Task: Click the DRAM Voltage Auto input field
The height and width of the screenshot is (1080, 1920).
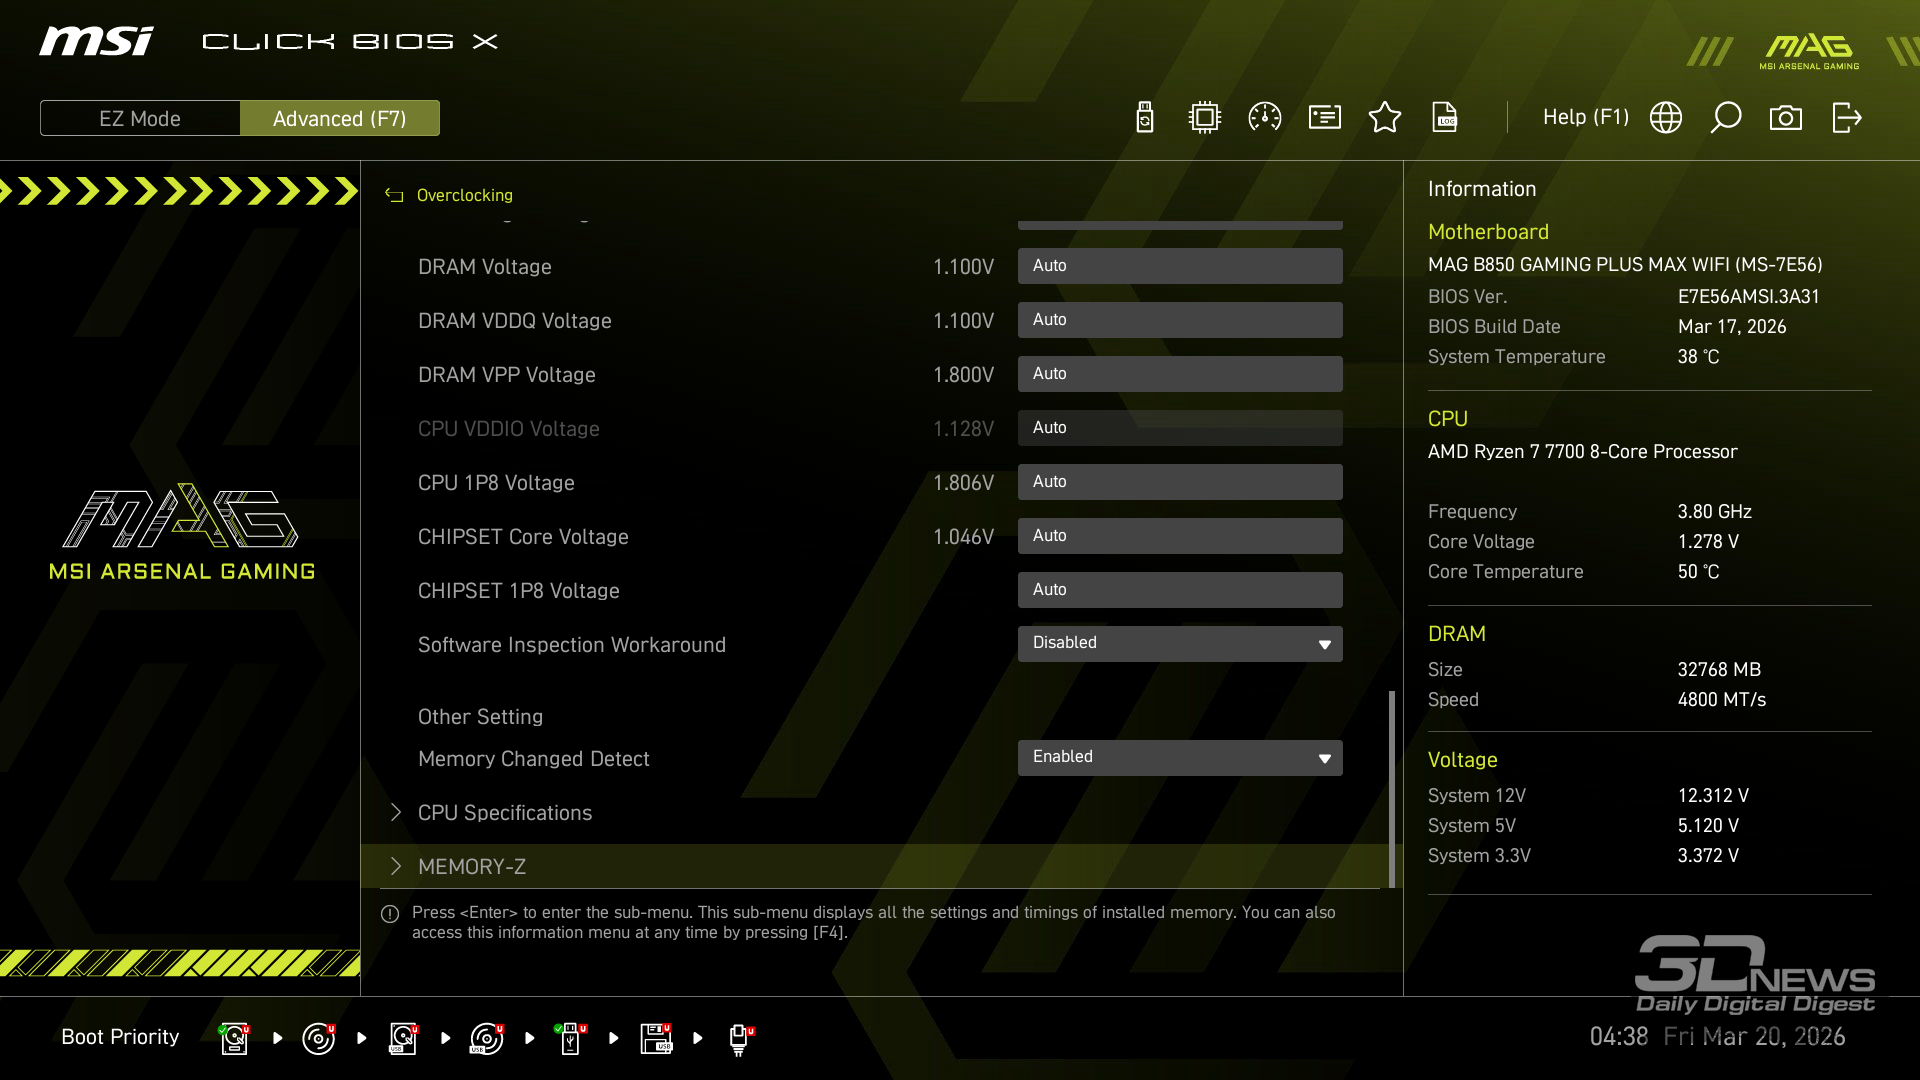Action: tap(1180, 266)
